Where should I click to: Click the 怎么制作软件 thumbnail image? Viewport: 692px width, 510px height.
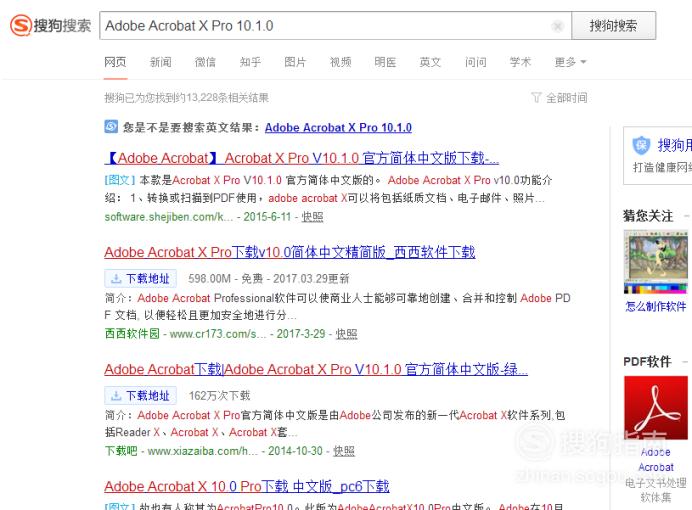pyautogui.click(x=656, y=262)
